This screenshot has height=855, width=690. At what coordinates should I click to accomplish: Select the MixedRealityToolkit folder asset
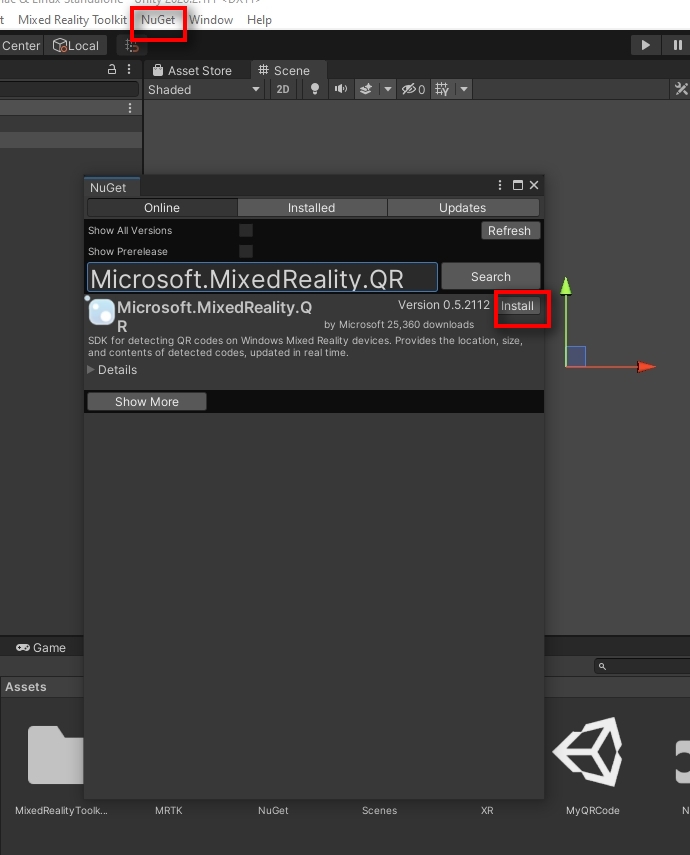tap(56, 755)
